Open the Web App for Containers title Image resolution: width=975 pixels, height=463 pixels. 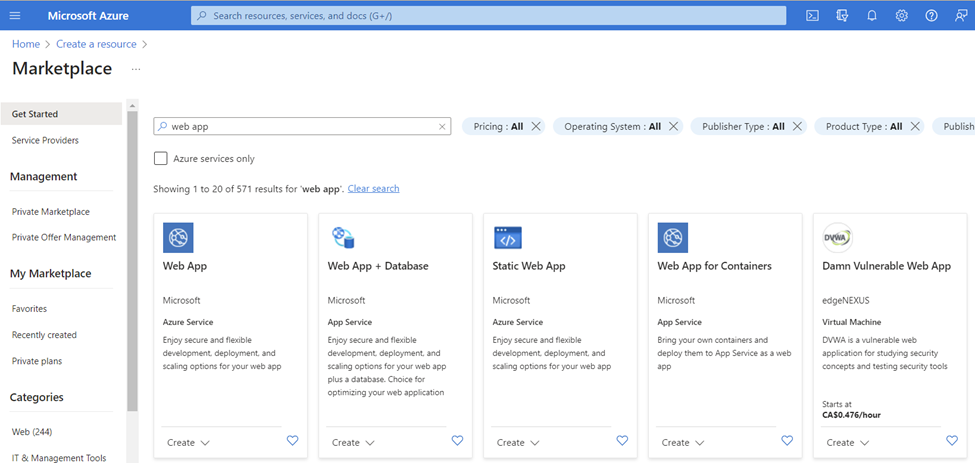[x=714, y=266]
